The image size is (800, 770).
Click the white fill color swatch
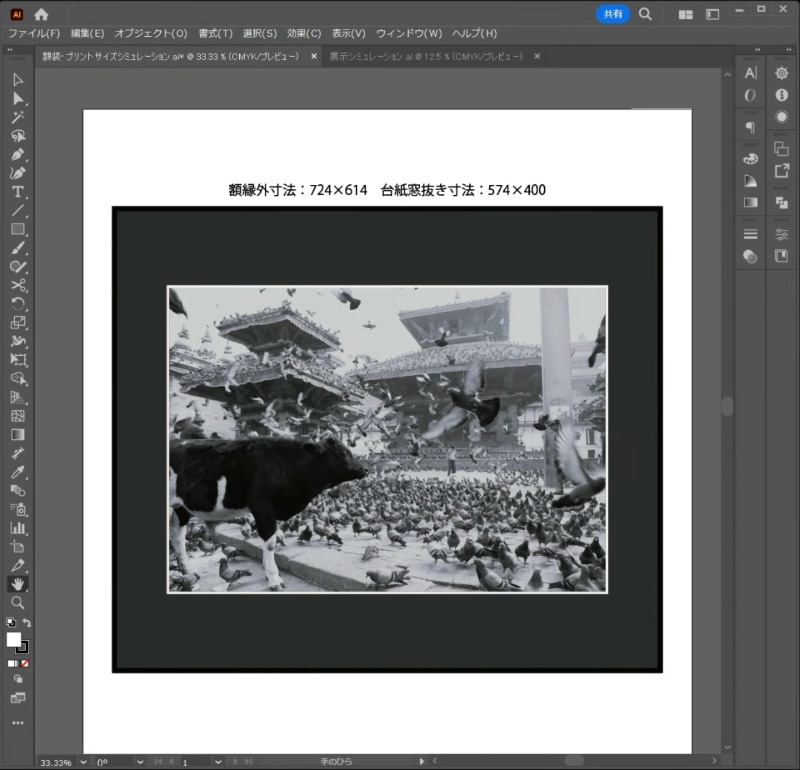point(14,640)
